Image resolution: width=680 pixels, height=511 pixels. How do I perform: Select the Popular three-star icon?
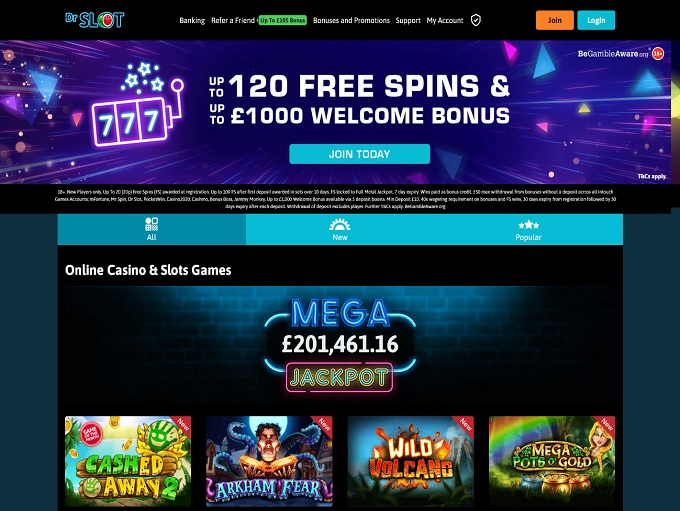(x=528, y=225)
